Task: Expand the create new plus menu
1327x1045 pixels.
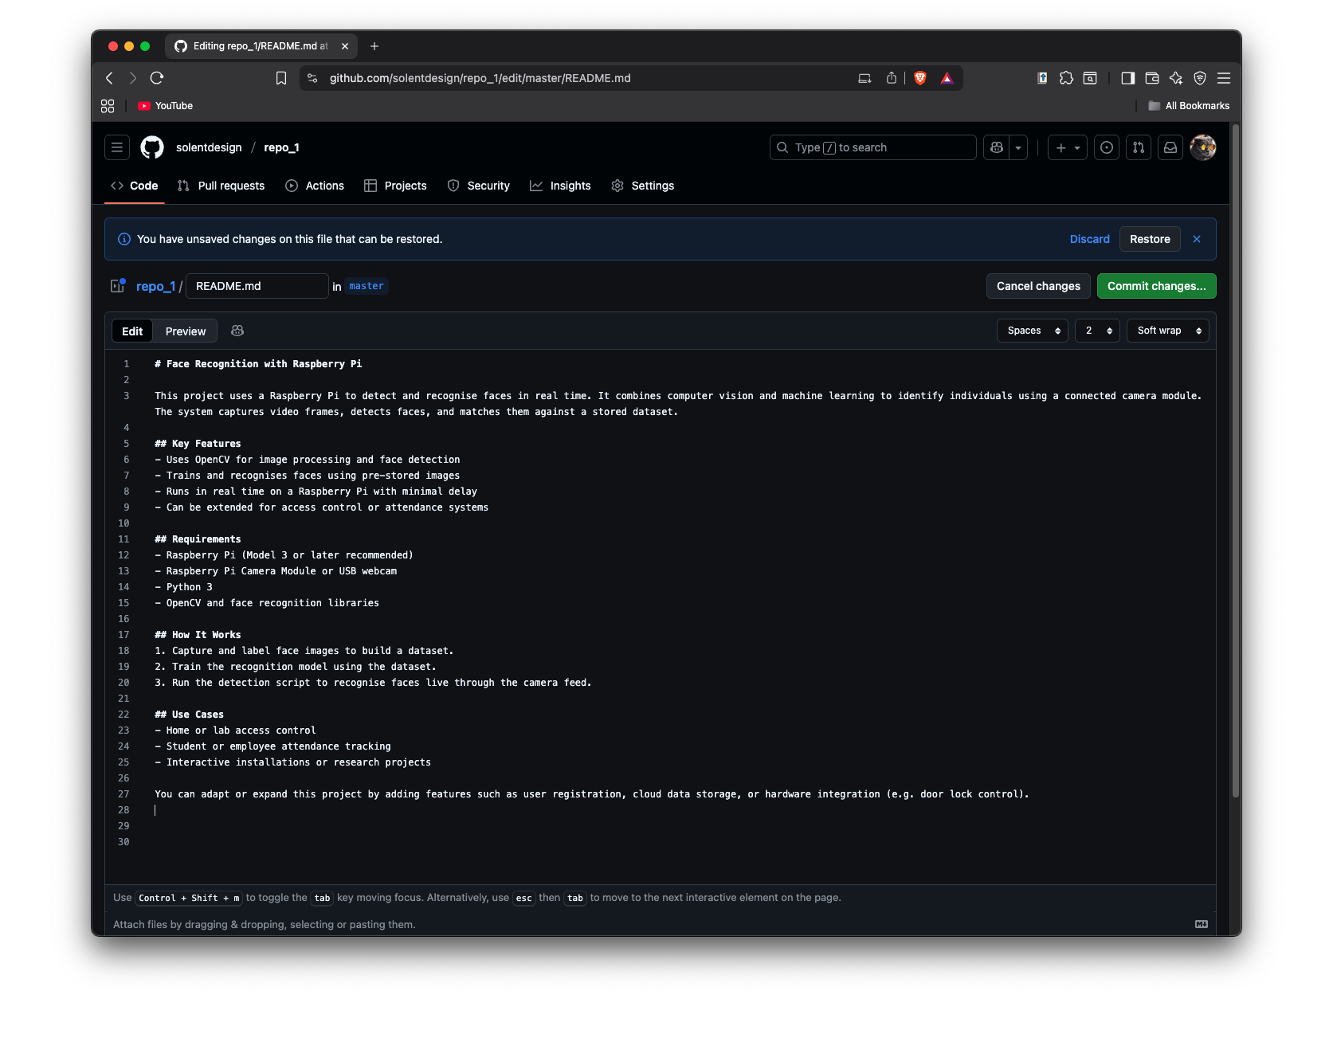Action: pos(1067,148)
